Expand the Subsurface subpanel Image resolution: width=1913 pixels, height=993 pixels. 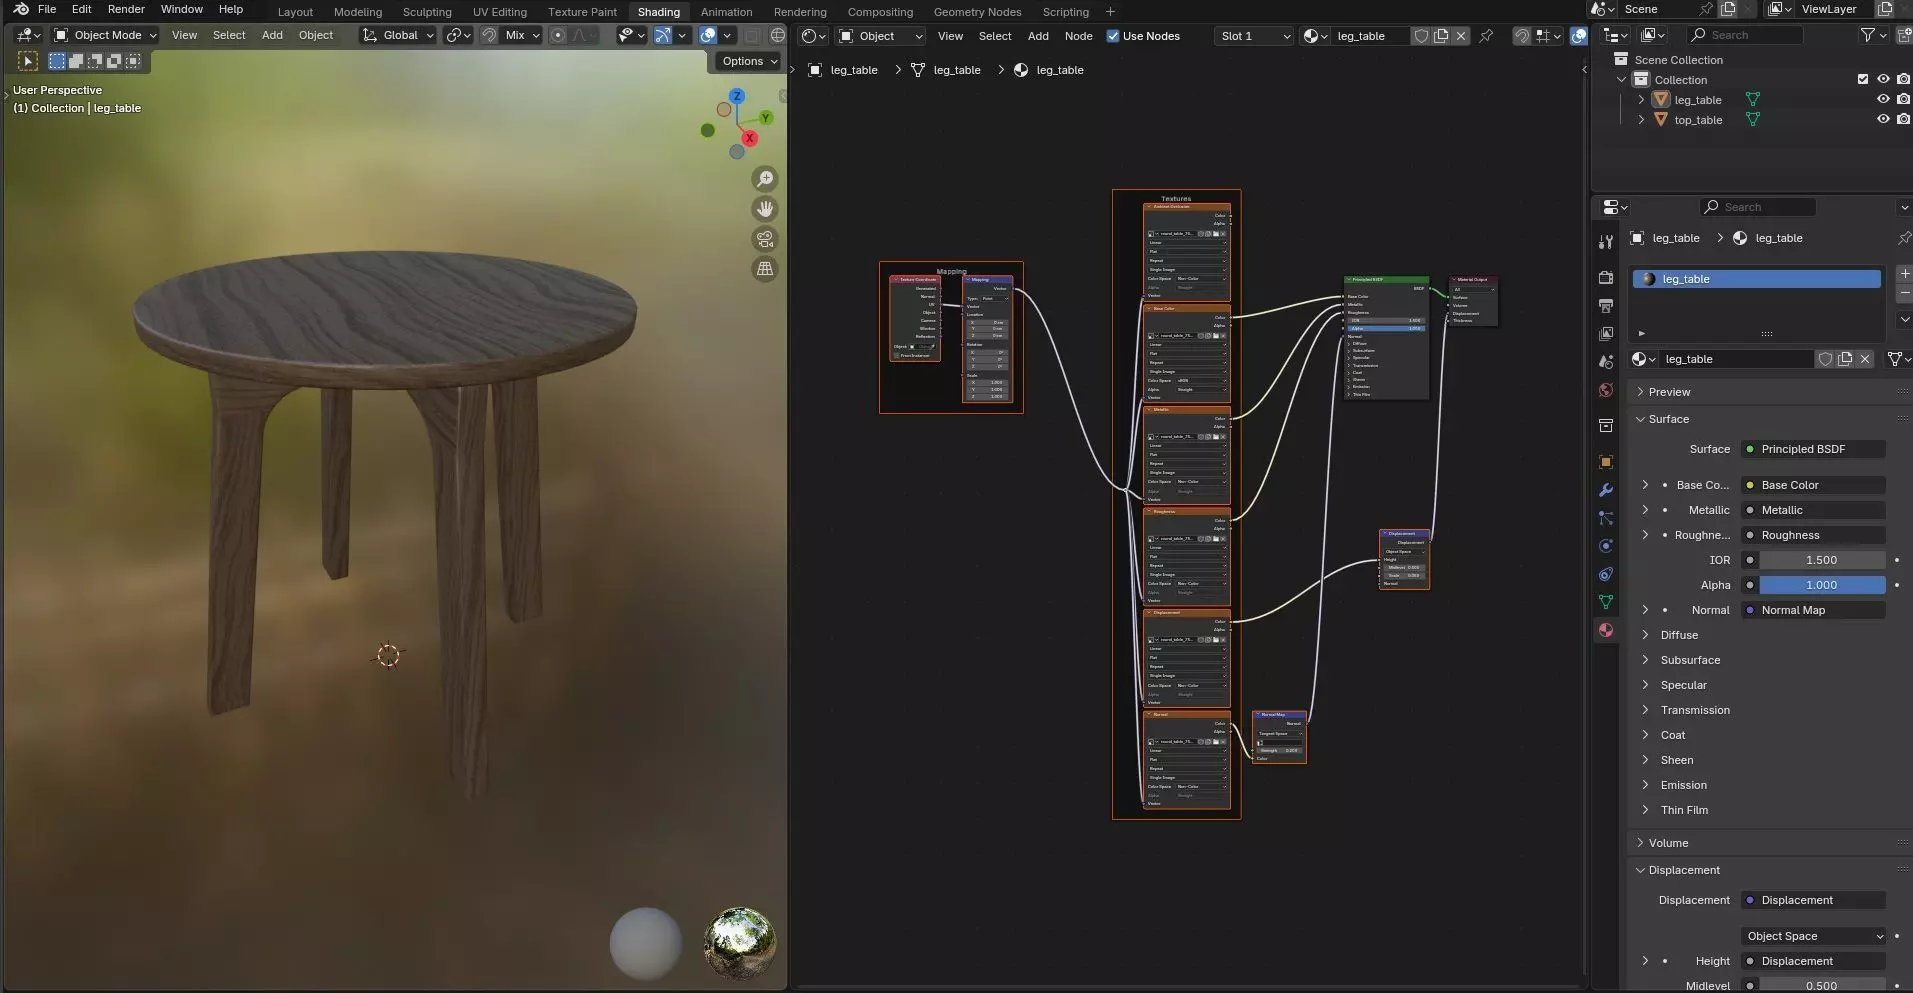[x=1690, y=660]
